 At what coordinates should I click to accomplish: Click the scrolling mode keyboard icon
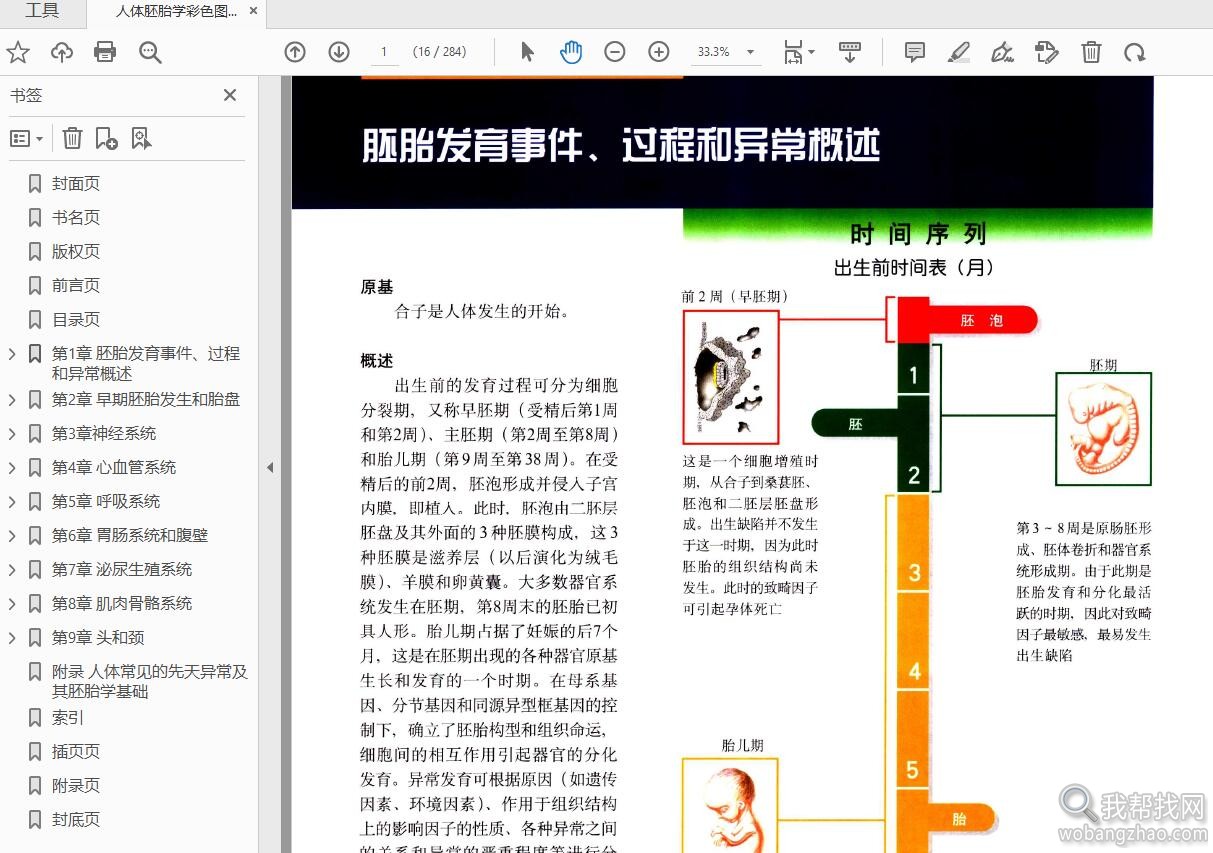click(850, 52)
